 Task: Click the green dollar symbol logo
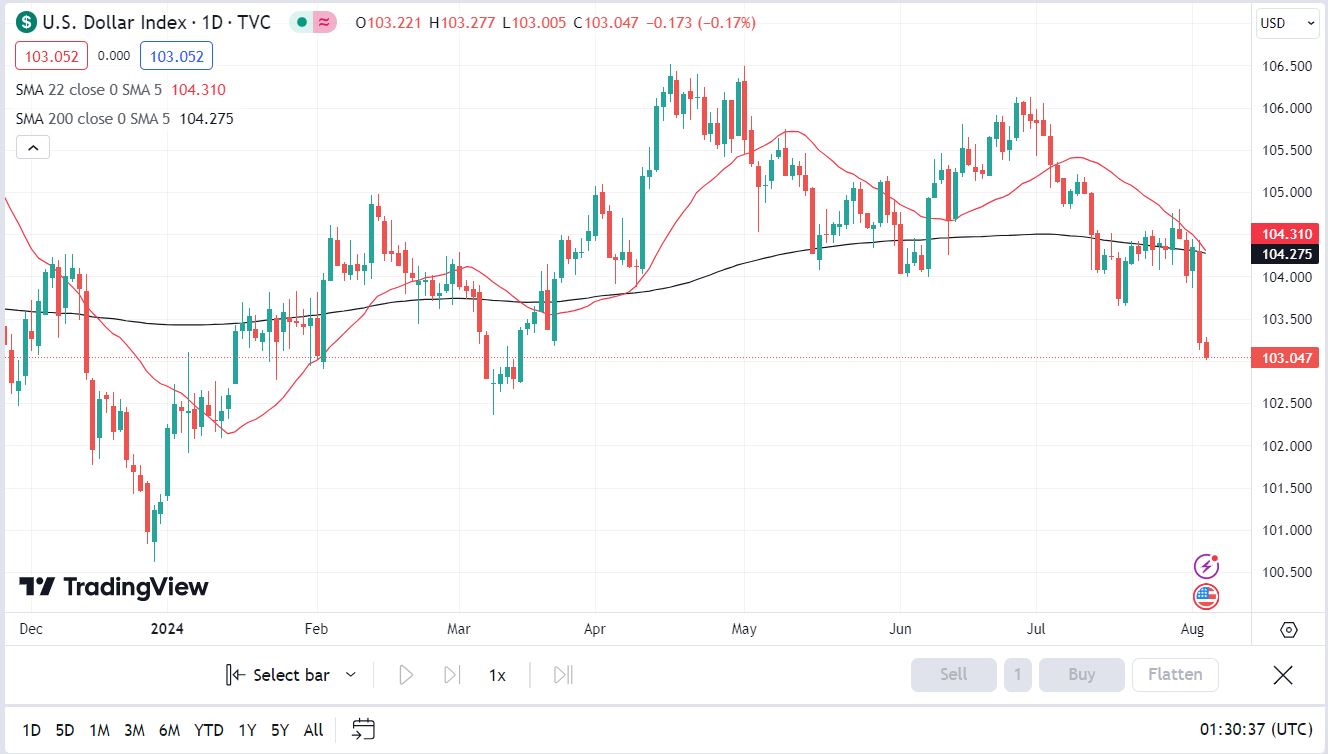pos(26,22)
